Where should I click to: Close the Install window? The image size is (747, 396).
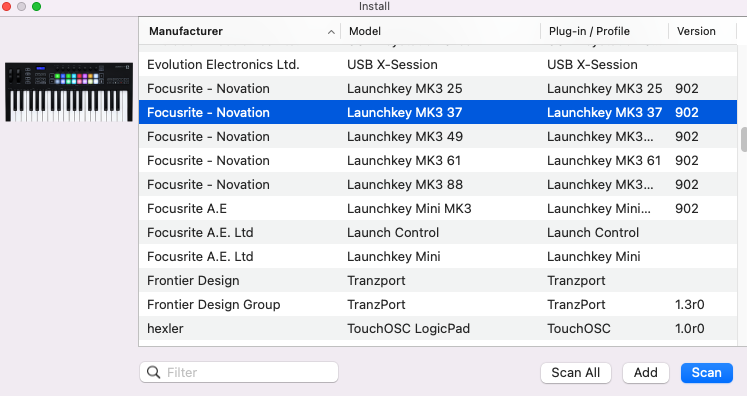pos(6,6)
